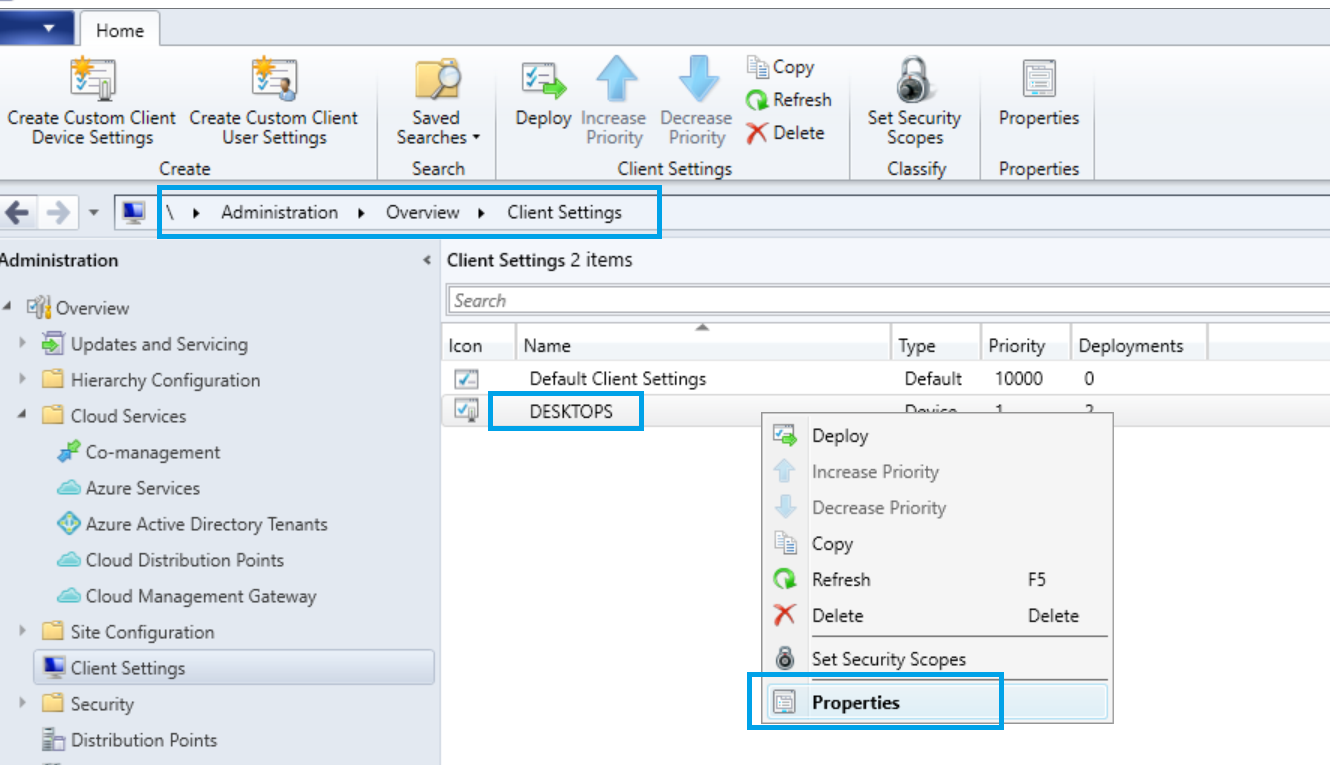1330x765 pixels.
Task: Click the red Delete icon in ribbon
Action: point(758,133)
